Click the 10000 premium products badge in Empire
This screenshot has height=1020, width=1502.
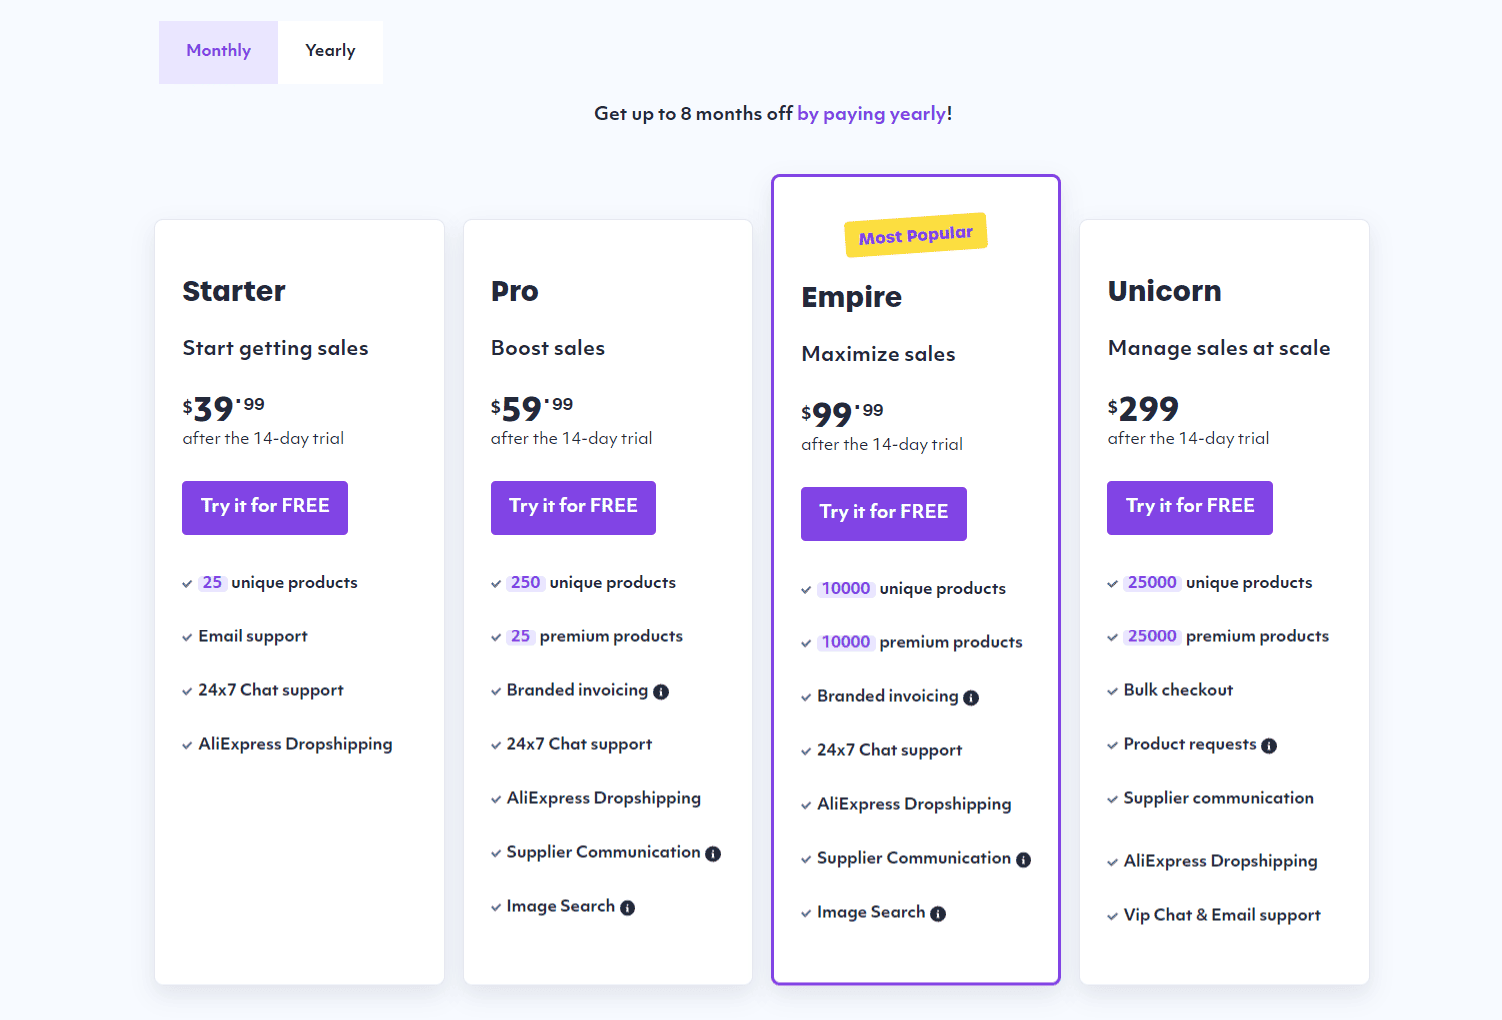coord(847,642)
